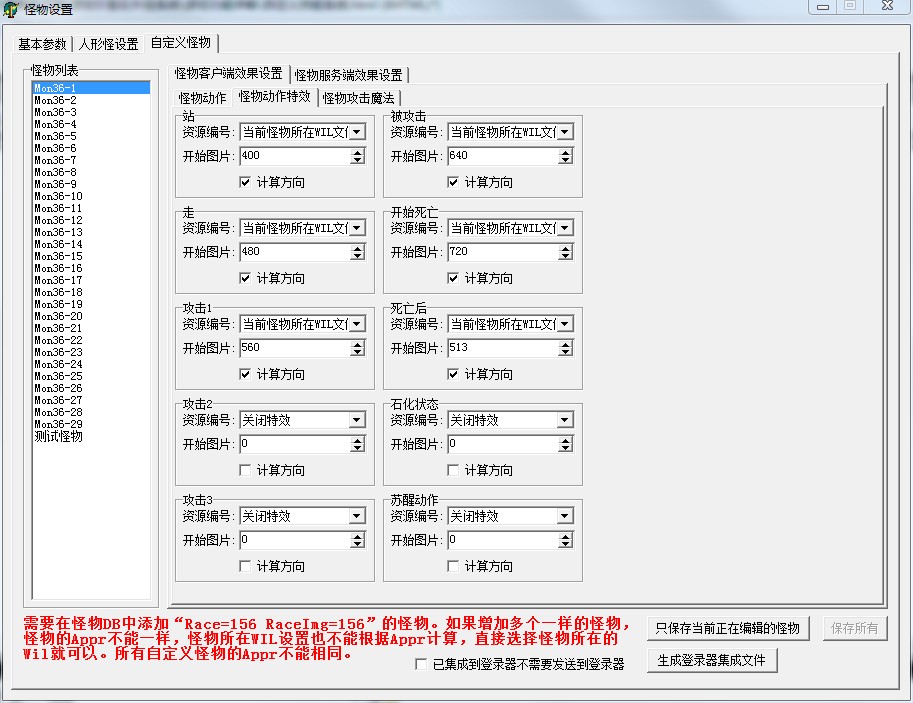Select Mon36-15 in the monster list
Image resolution: width=913 pixels, height=703 pixels.
[58, 256]
